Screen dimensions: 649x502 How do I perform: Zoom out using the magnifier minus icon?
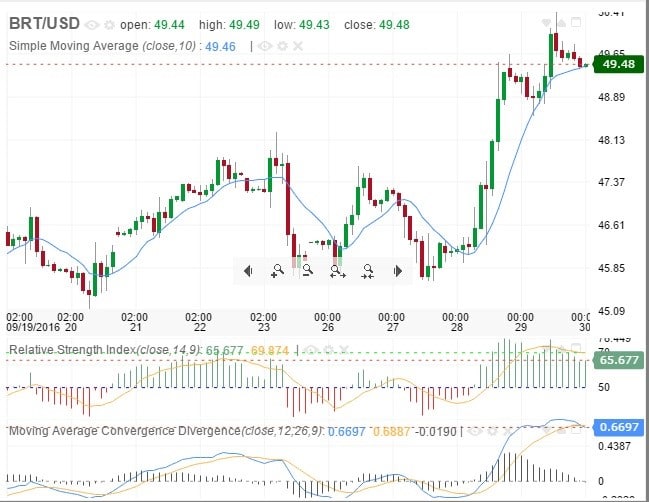click(308, 270)
